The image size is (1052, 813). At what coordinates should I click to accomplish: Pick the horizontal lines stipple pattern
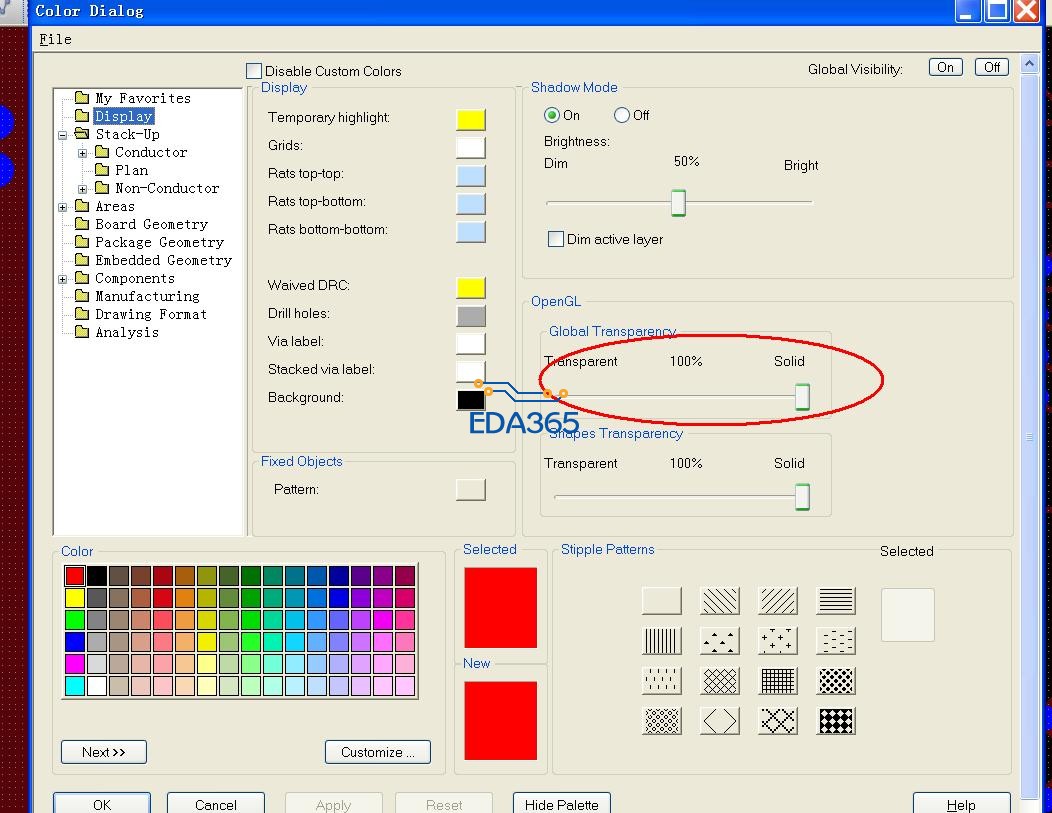point(836,600)
